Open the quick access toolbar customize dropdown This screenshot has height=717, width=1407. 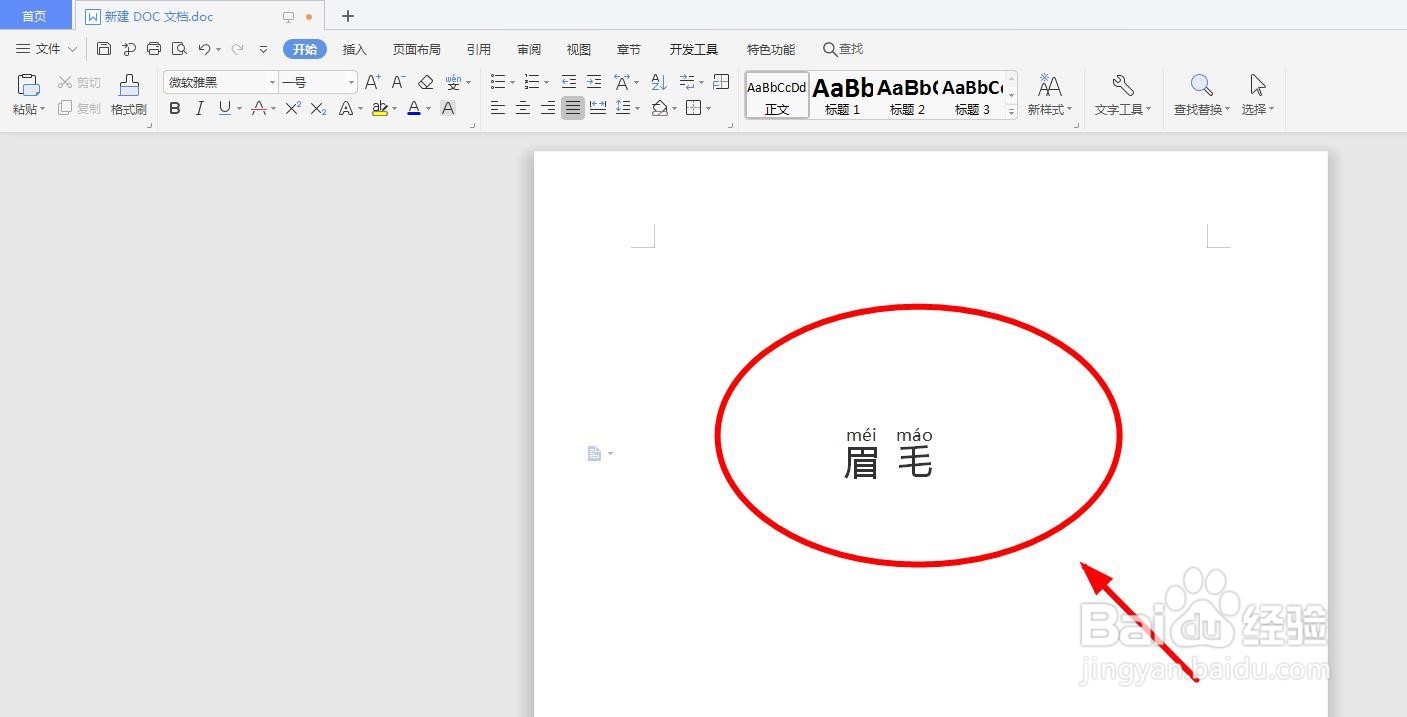[x=263, y=49]
